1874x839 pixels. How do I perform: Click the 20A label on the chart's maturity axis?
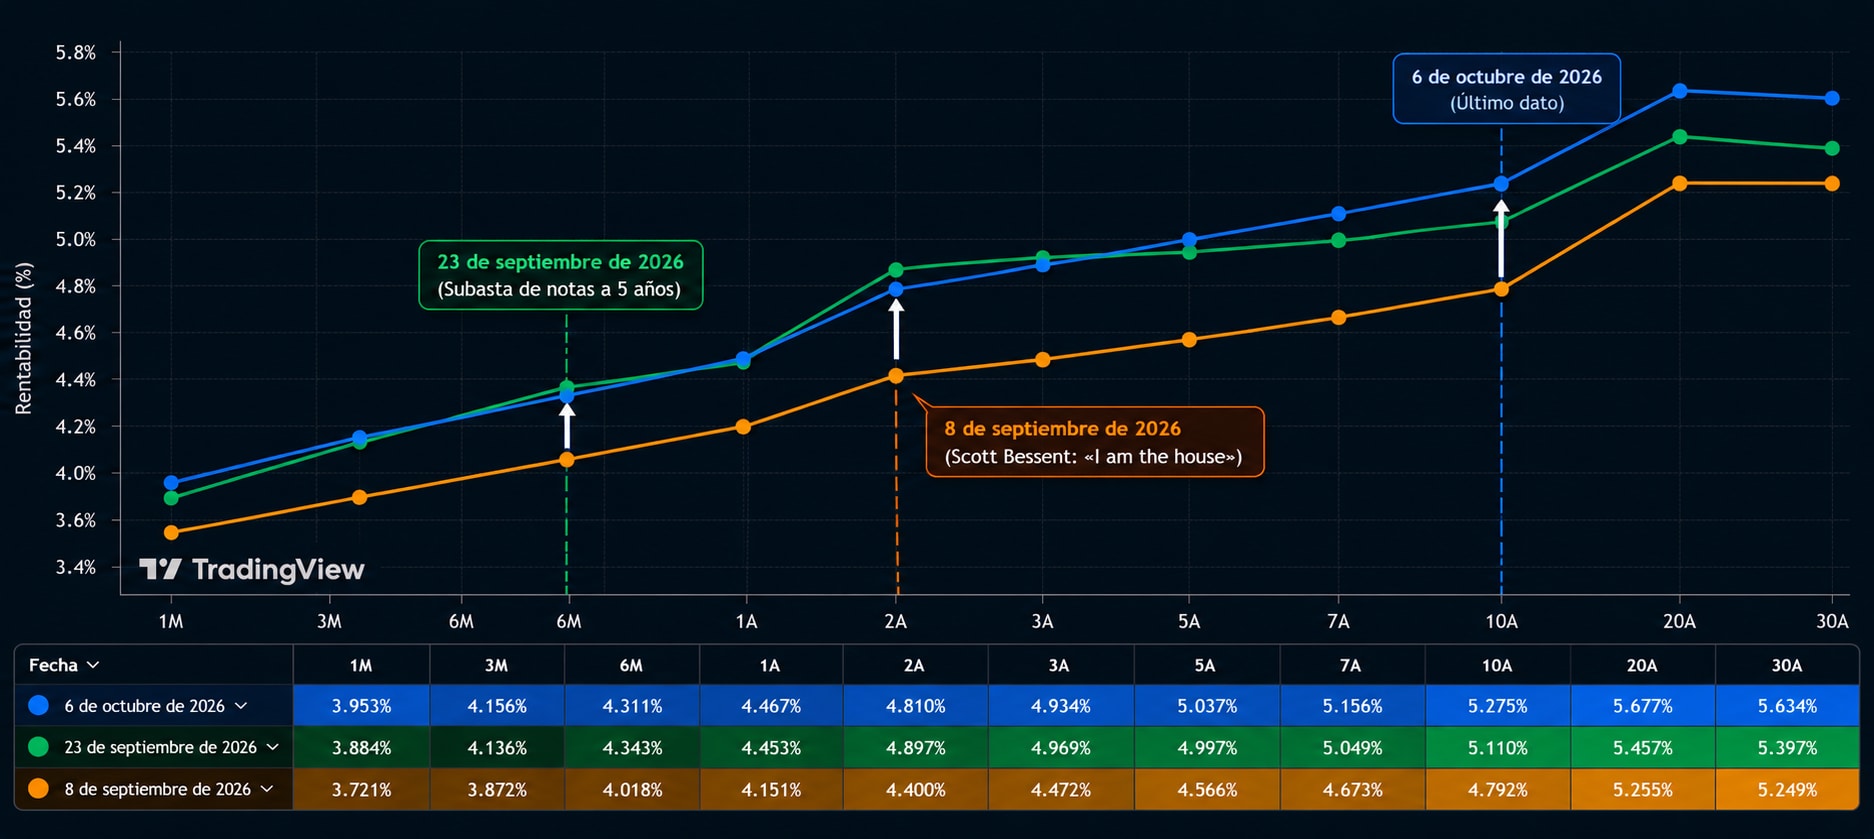1679,621
